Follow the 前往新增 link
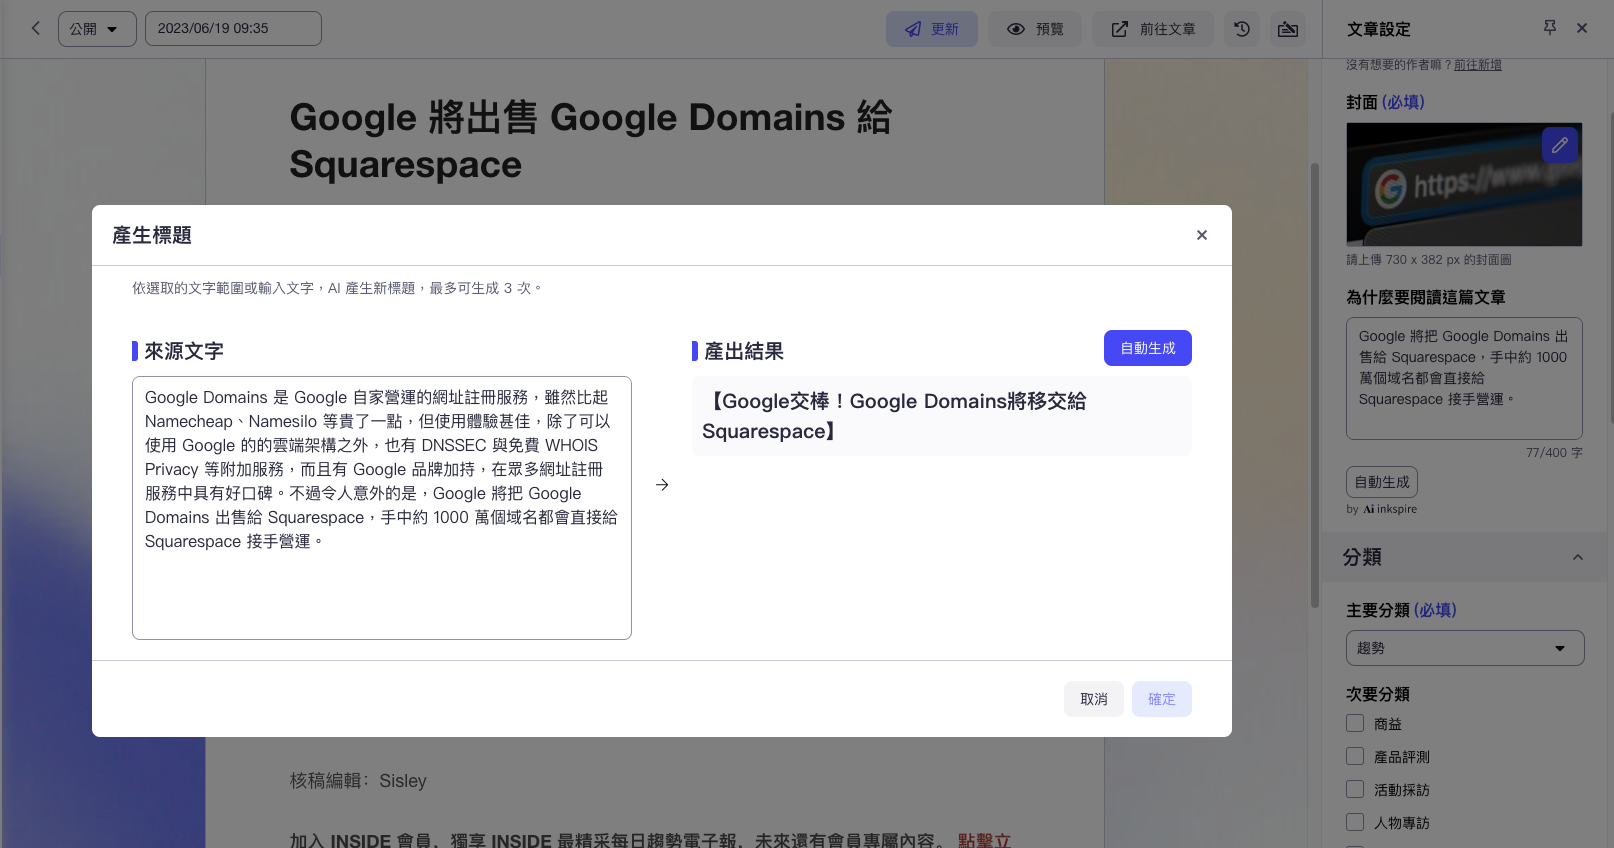 coord(1478,65)
